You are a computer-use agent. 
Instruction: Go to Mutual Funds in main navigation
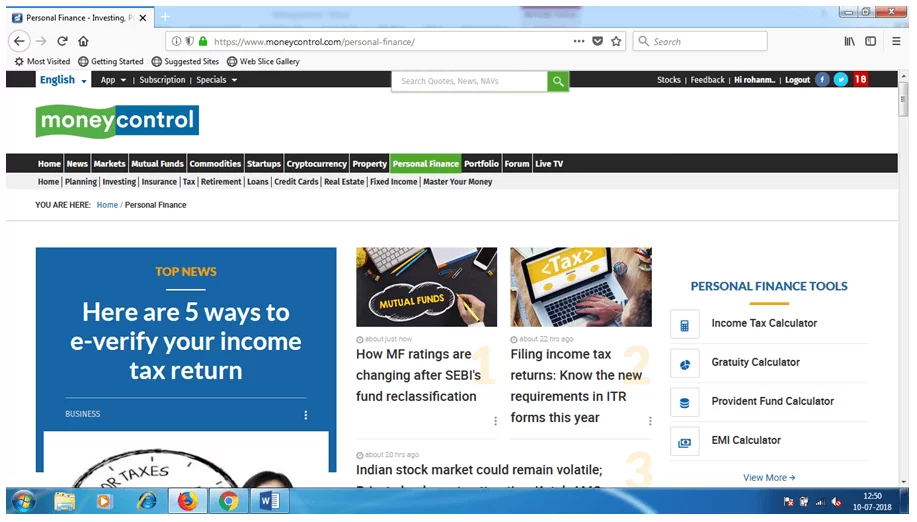[x=157, y=164]
